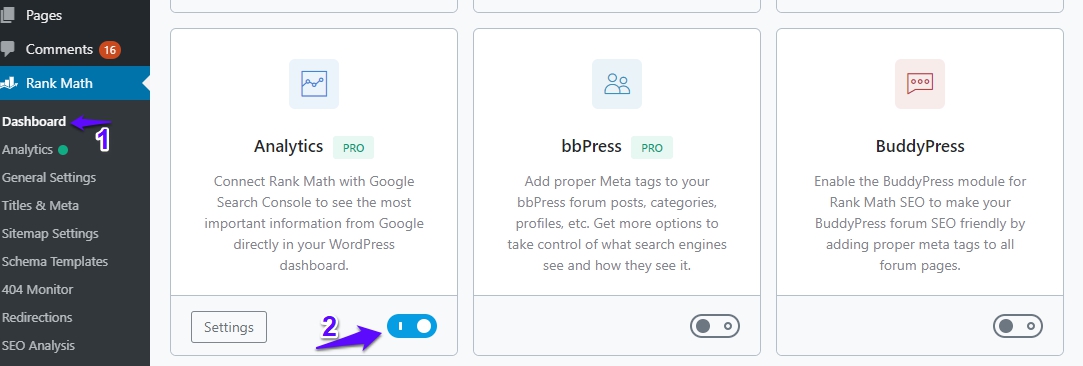Image resolution: width=1083 pixels, height=366 pixels.
Task: Click the bbPress users icon
Action: click(617, 84)
